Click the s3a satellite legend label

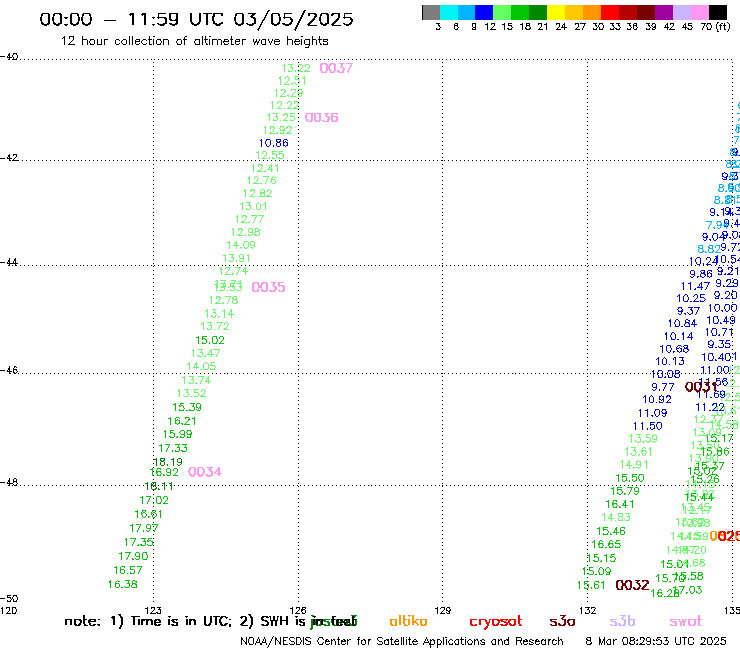click(x=562, y=621)
